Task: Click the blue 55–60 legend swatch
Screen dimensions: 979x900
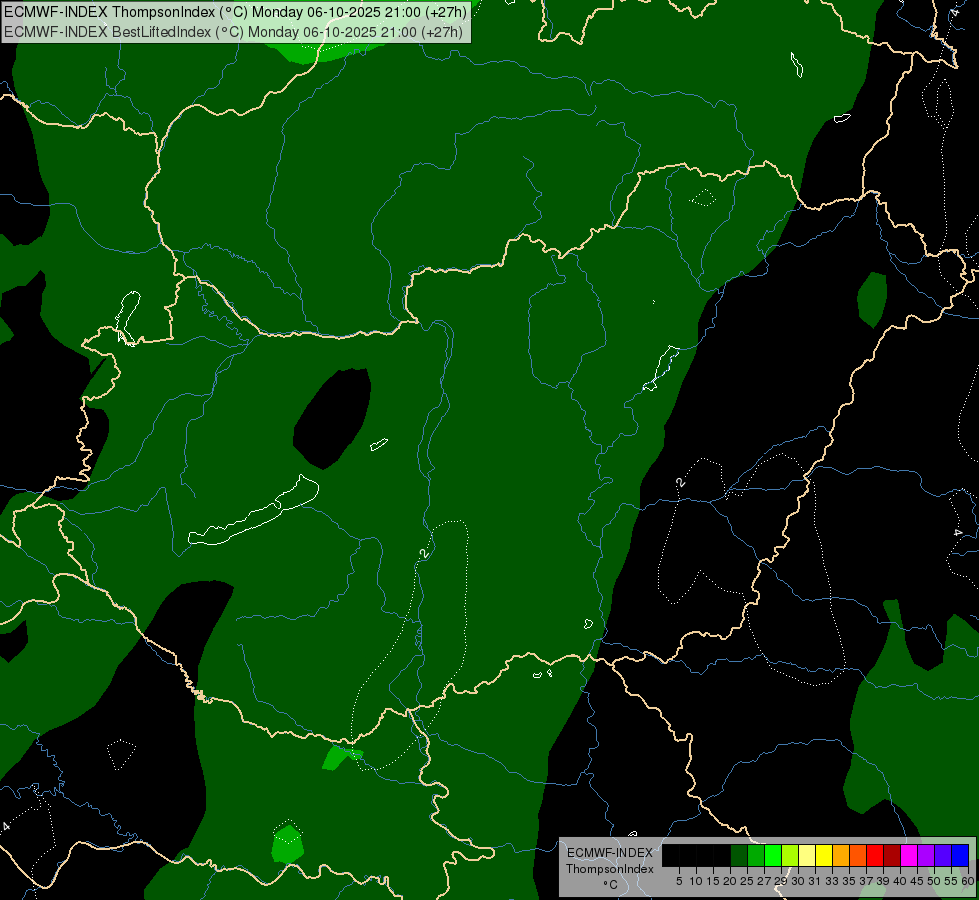Action: 960,855
